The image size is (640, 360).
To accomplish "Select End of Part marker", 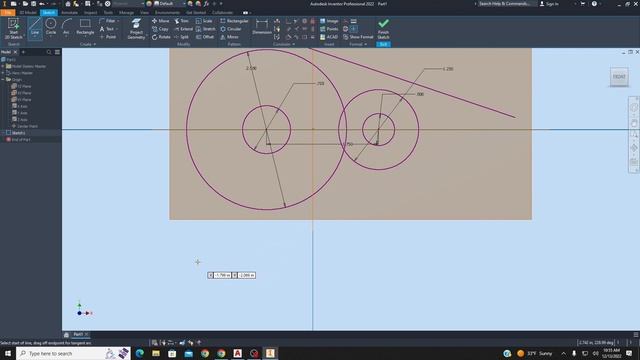I will coord(18,139).
